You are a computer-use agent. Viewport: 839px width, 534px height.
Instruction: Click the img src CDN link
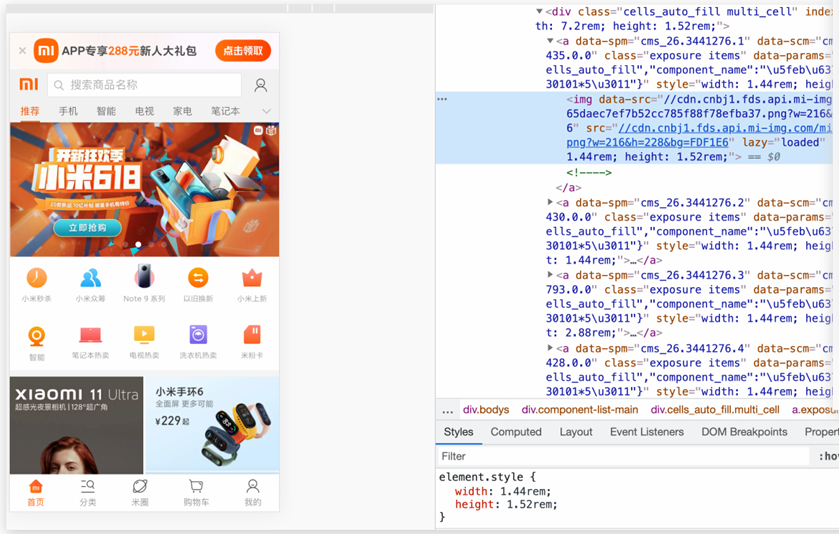[x=698, y=135]
